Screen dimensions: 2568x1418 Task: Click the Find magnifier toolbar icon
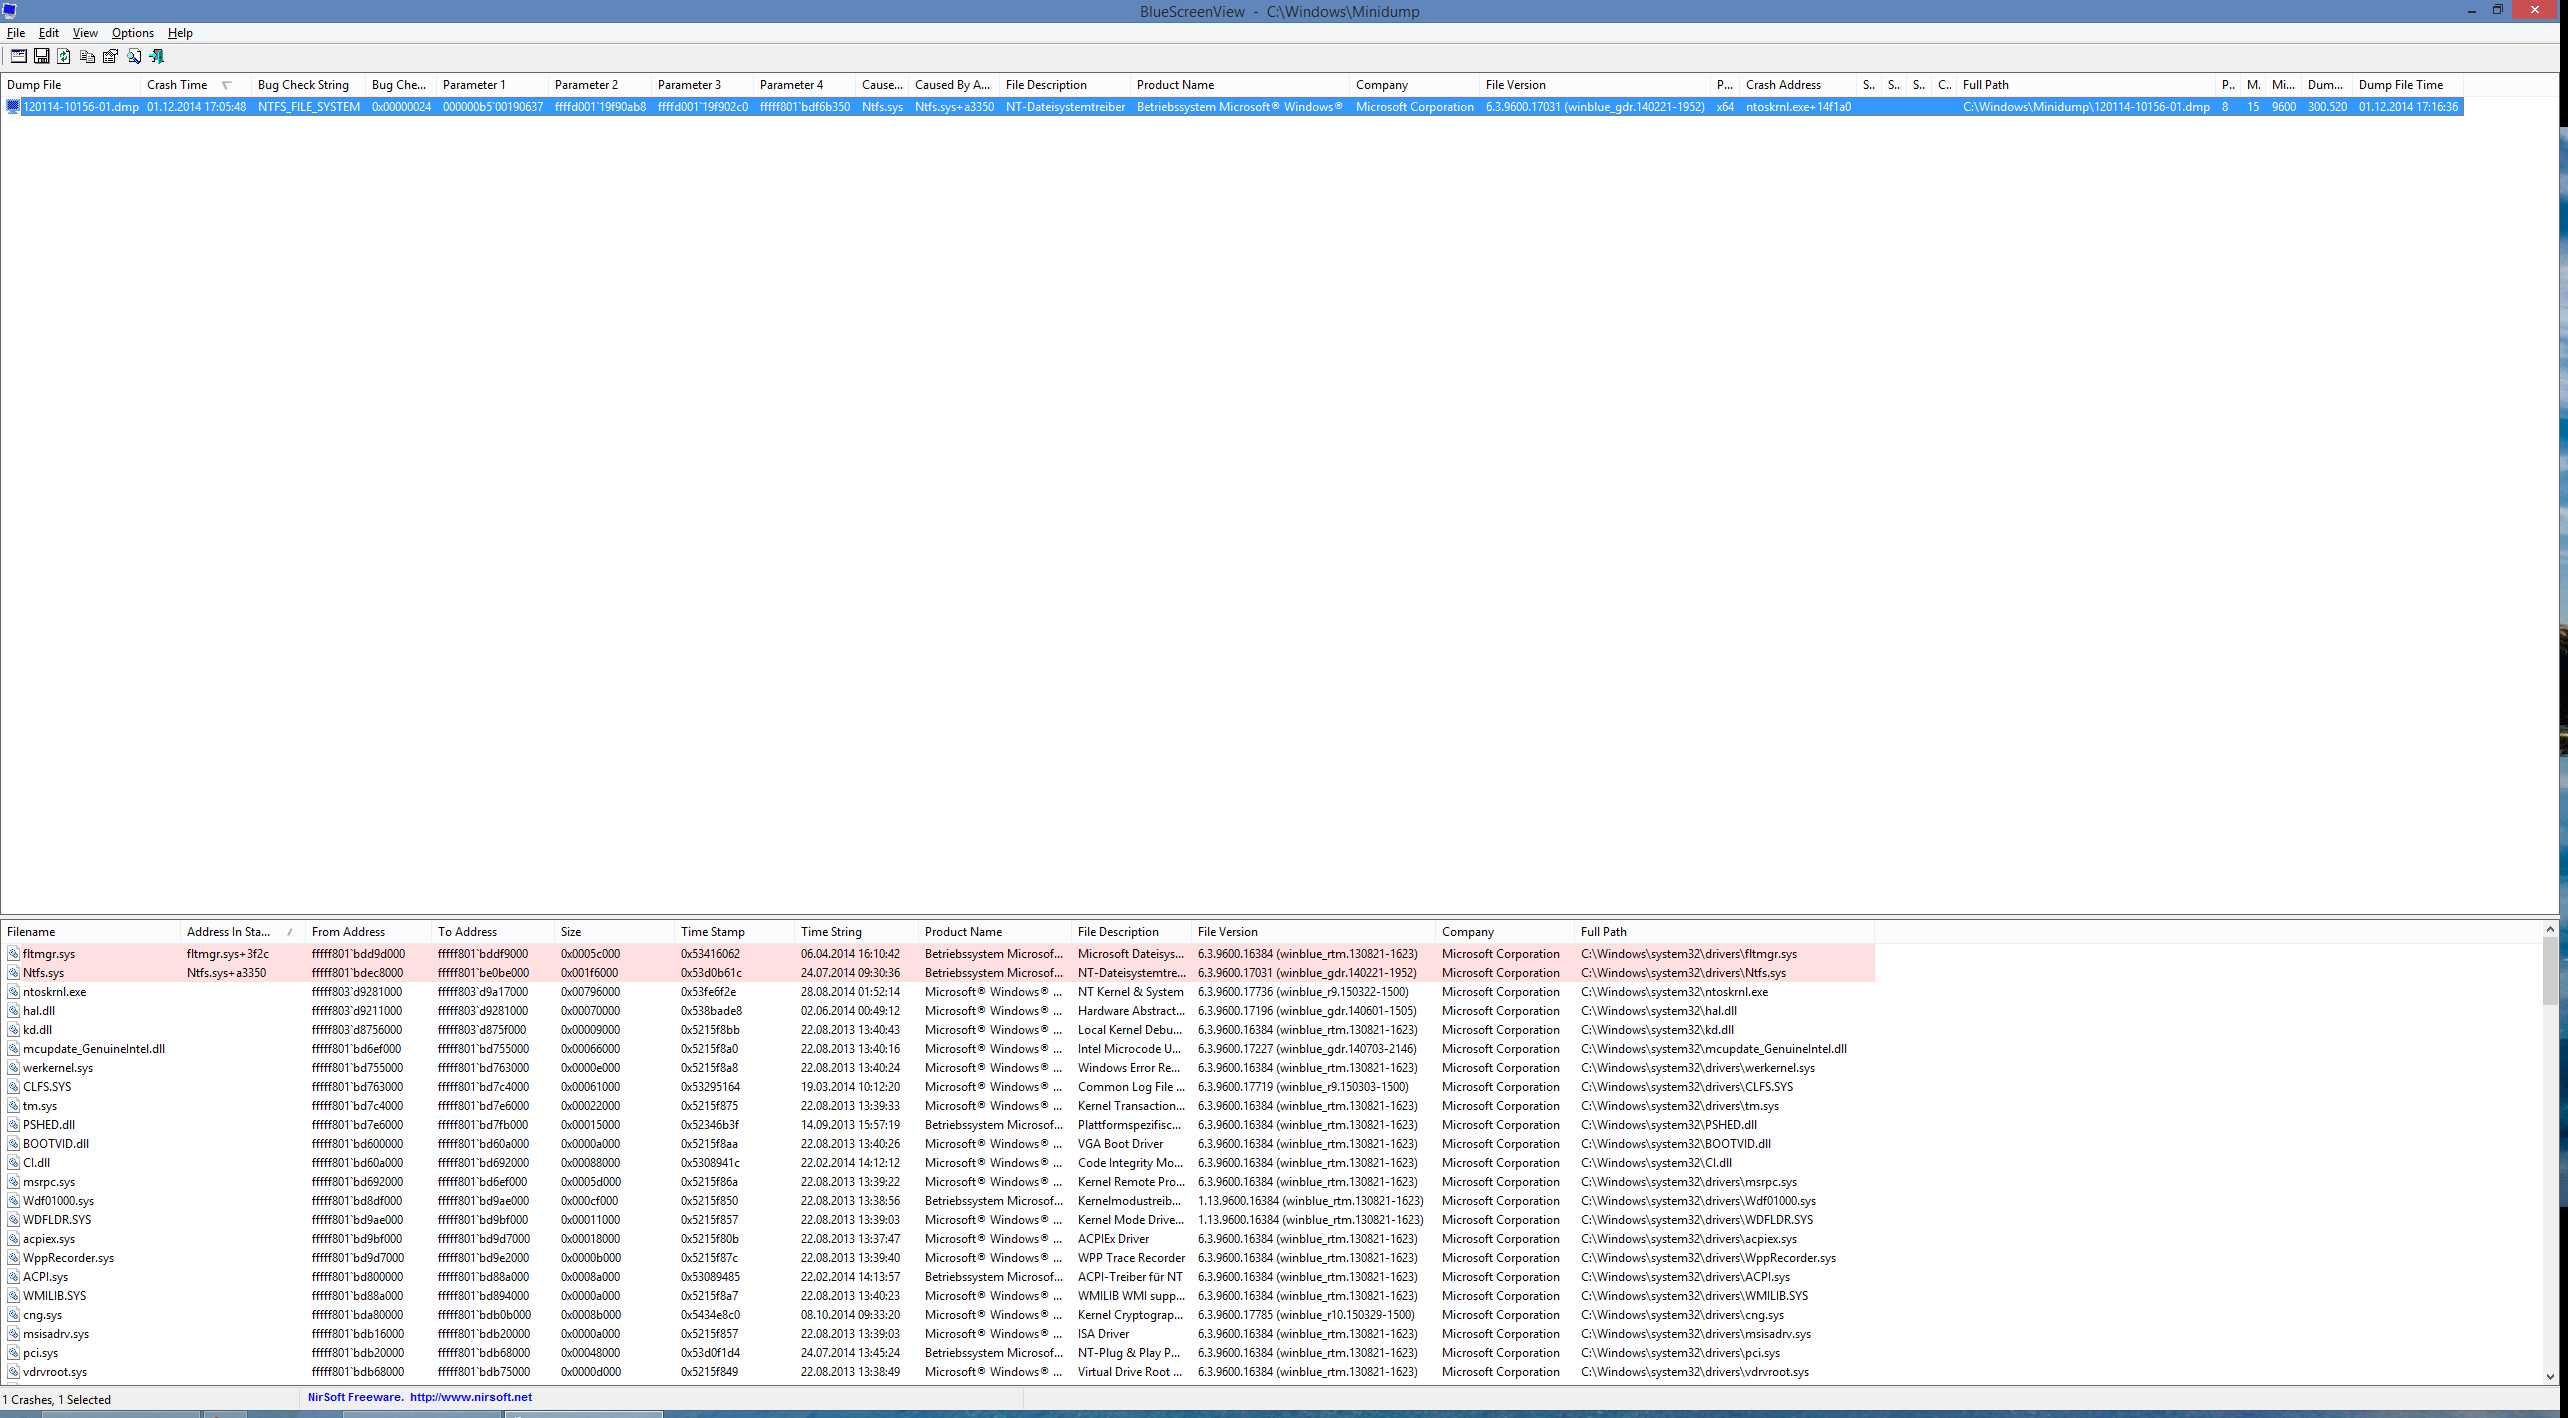coord(134,56)
